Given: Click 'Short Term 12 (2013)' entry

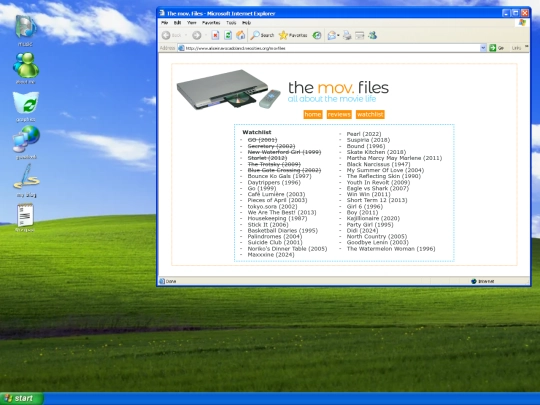Looking at the screenshot, I should click(x=377, y=200).
